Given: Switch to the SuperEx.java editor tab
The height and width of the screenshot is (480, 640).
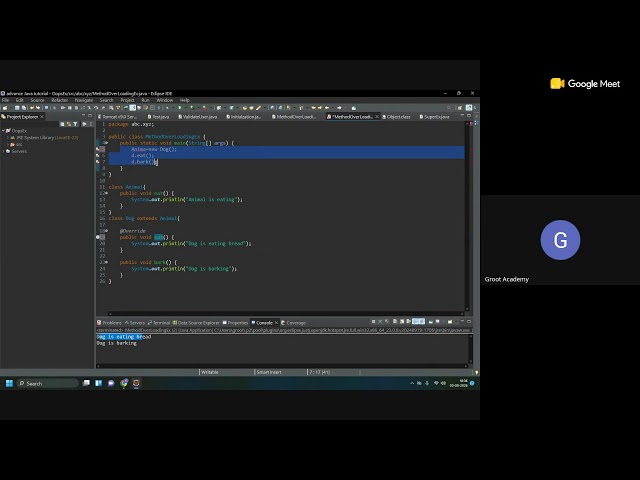Looking at the screenshot, I should coord(434,117).
